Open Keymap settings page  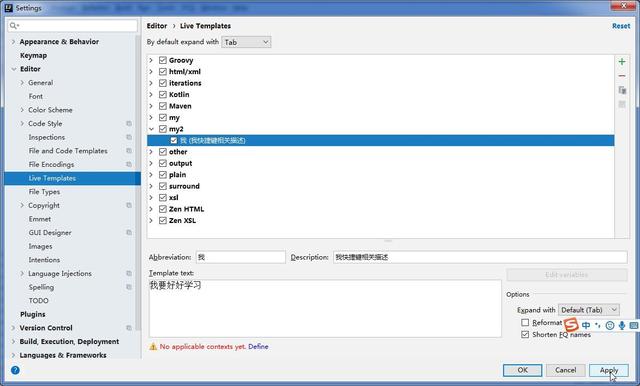33,55
